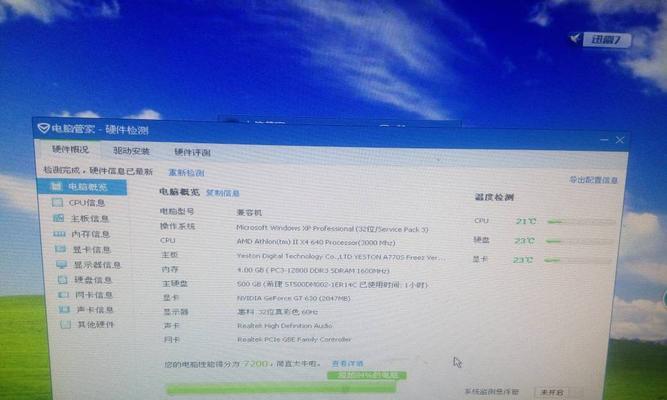The height and width of the screenshot is (400, 667).
Task: Open 主板信息 in the sidebar
Action: point(90,218)
